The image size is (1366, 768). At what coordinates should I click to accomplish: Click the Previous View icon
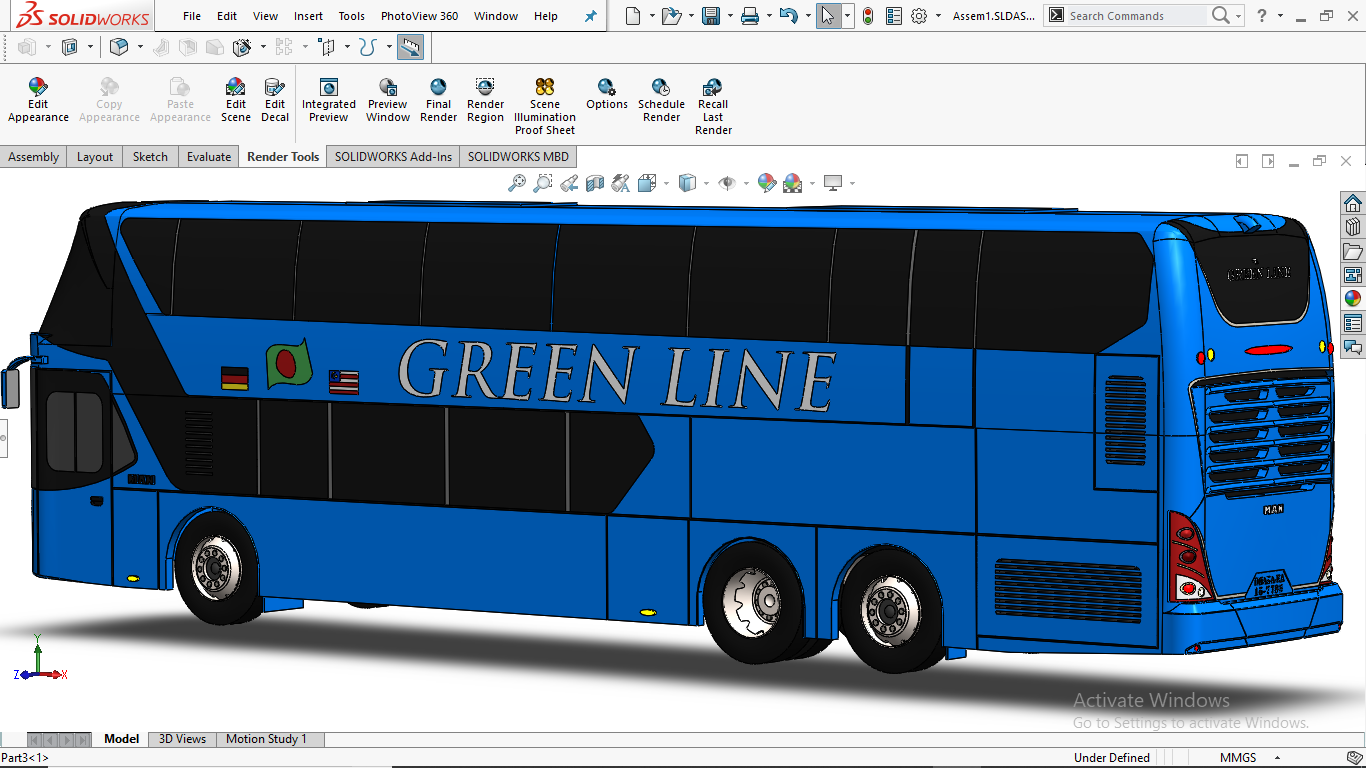tap(569, 183)
